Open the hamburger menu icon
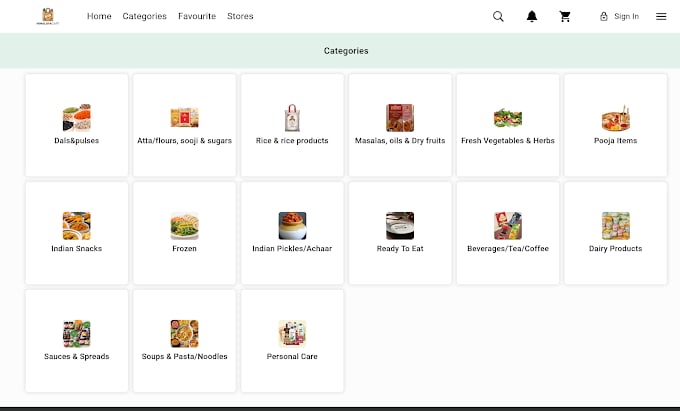 661,16
